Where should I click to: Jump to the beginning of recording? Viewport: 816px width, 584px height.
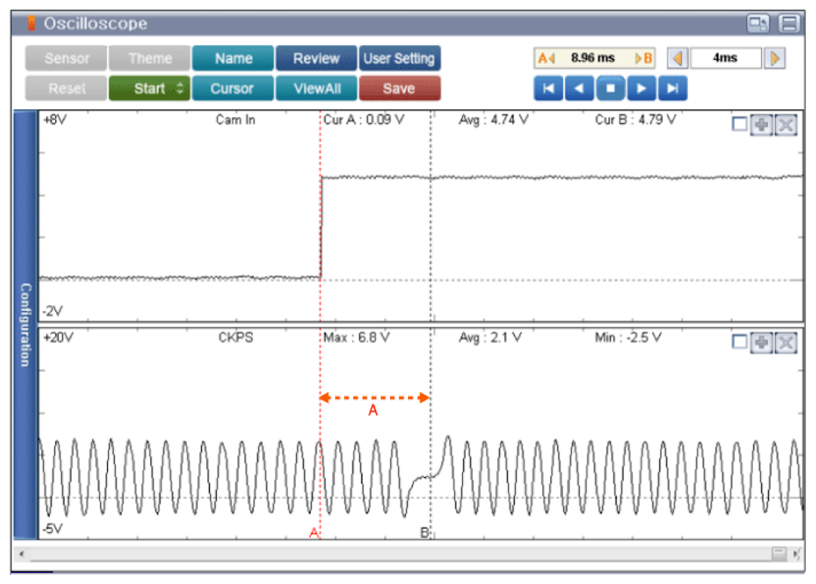(x=548, y=88)
